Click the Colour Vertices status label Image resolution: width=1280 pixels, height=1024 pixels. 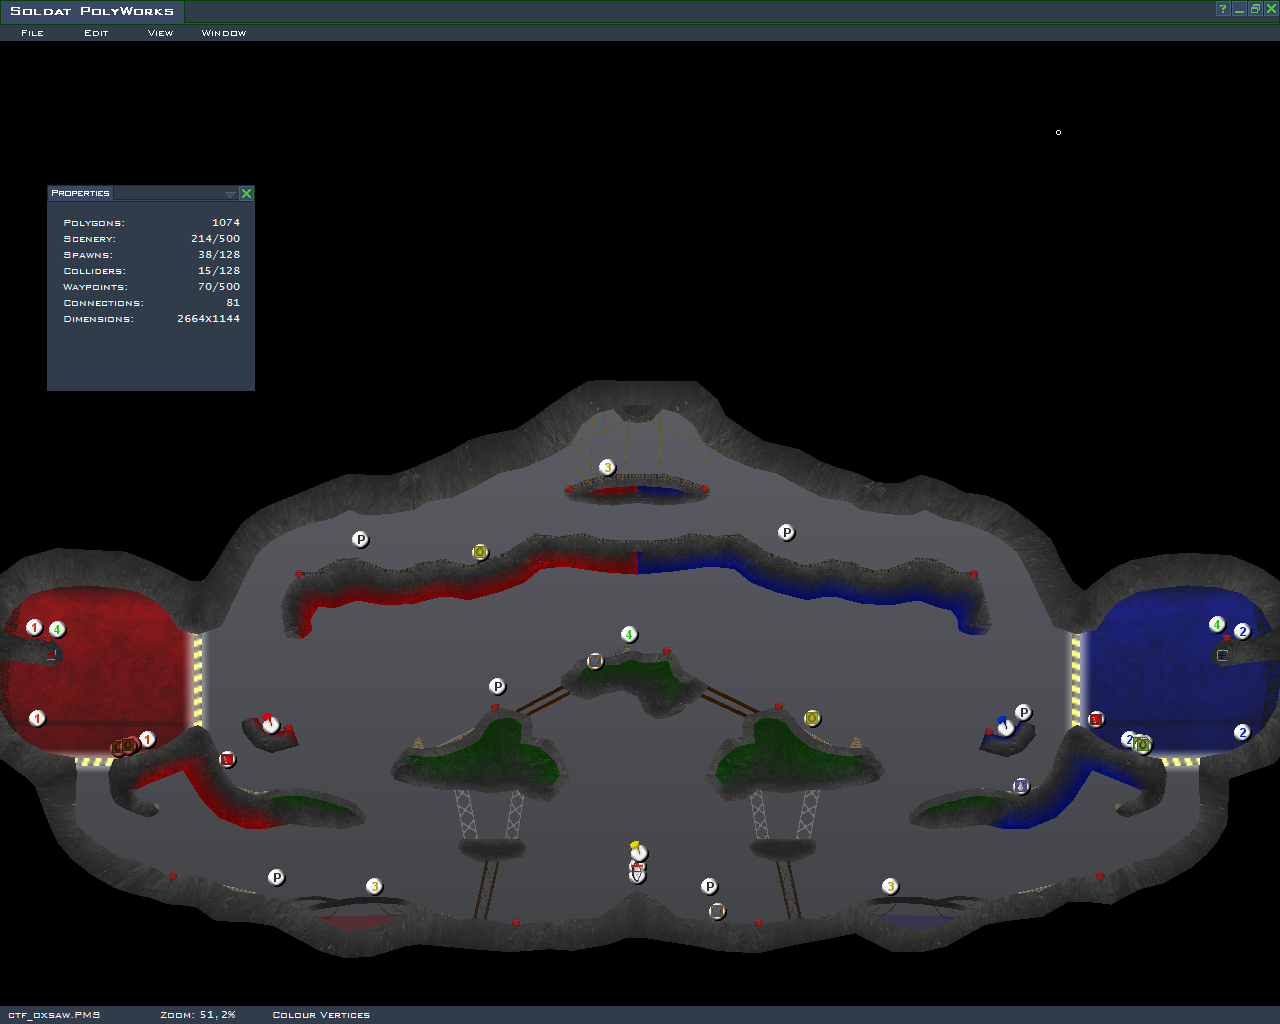(321, 1015)
